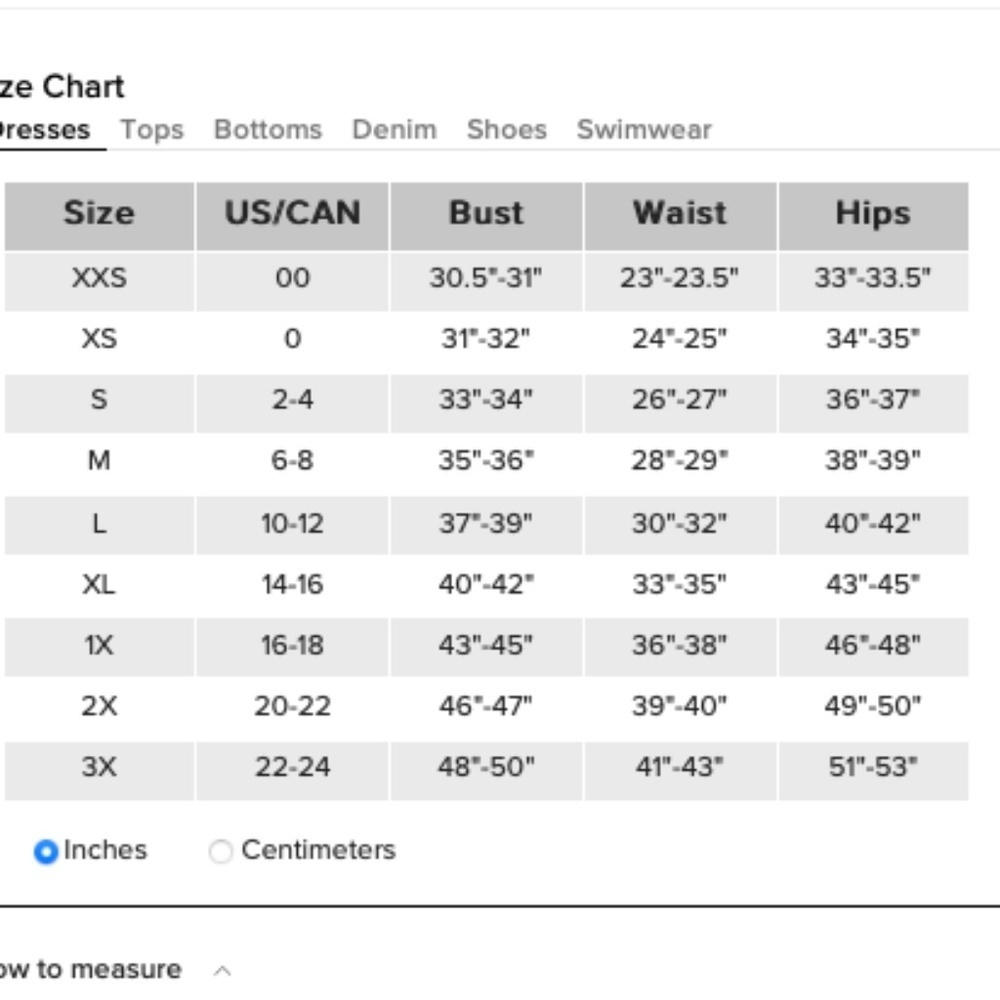Click the M size row label
Image resolution: width=1000 pixels, height=1000 pixels.
pyautogui.click(x=98, y=461)
